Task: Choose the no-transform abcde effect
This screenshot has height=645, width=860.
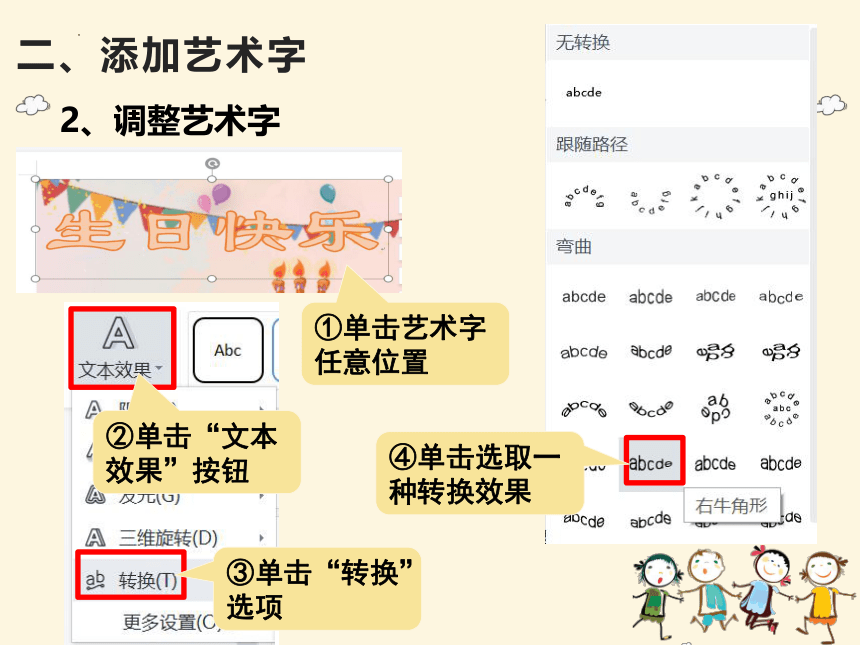Action: (x=584, y=93)
